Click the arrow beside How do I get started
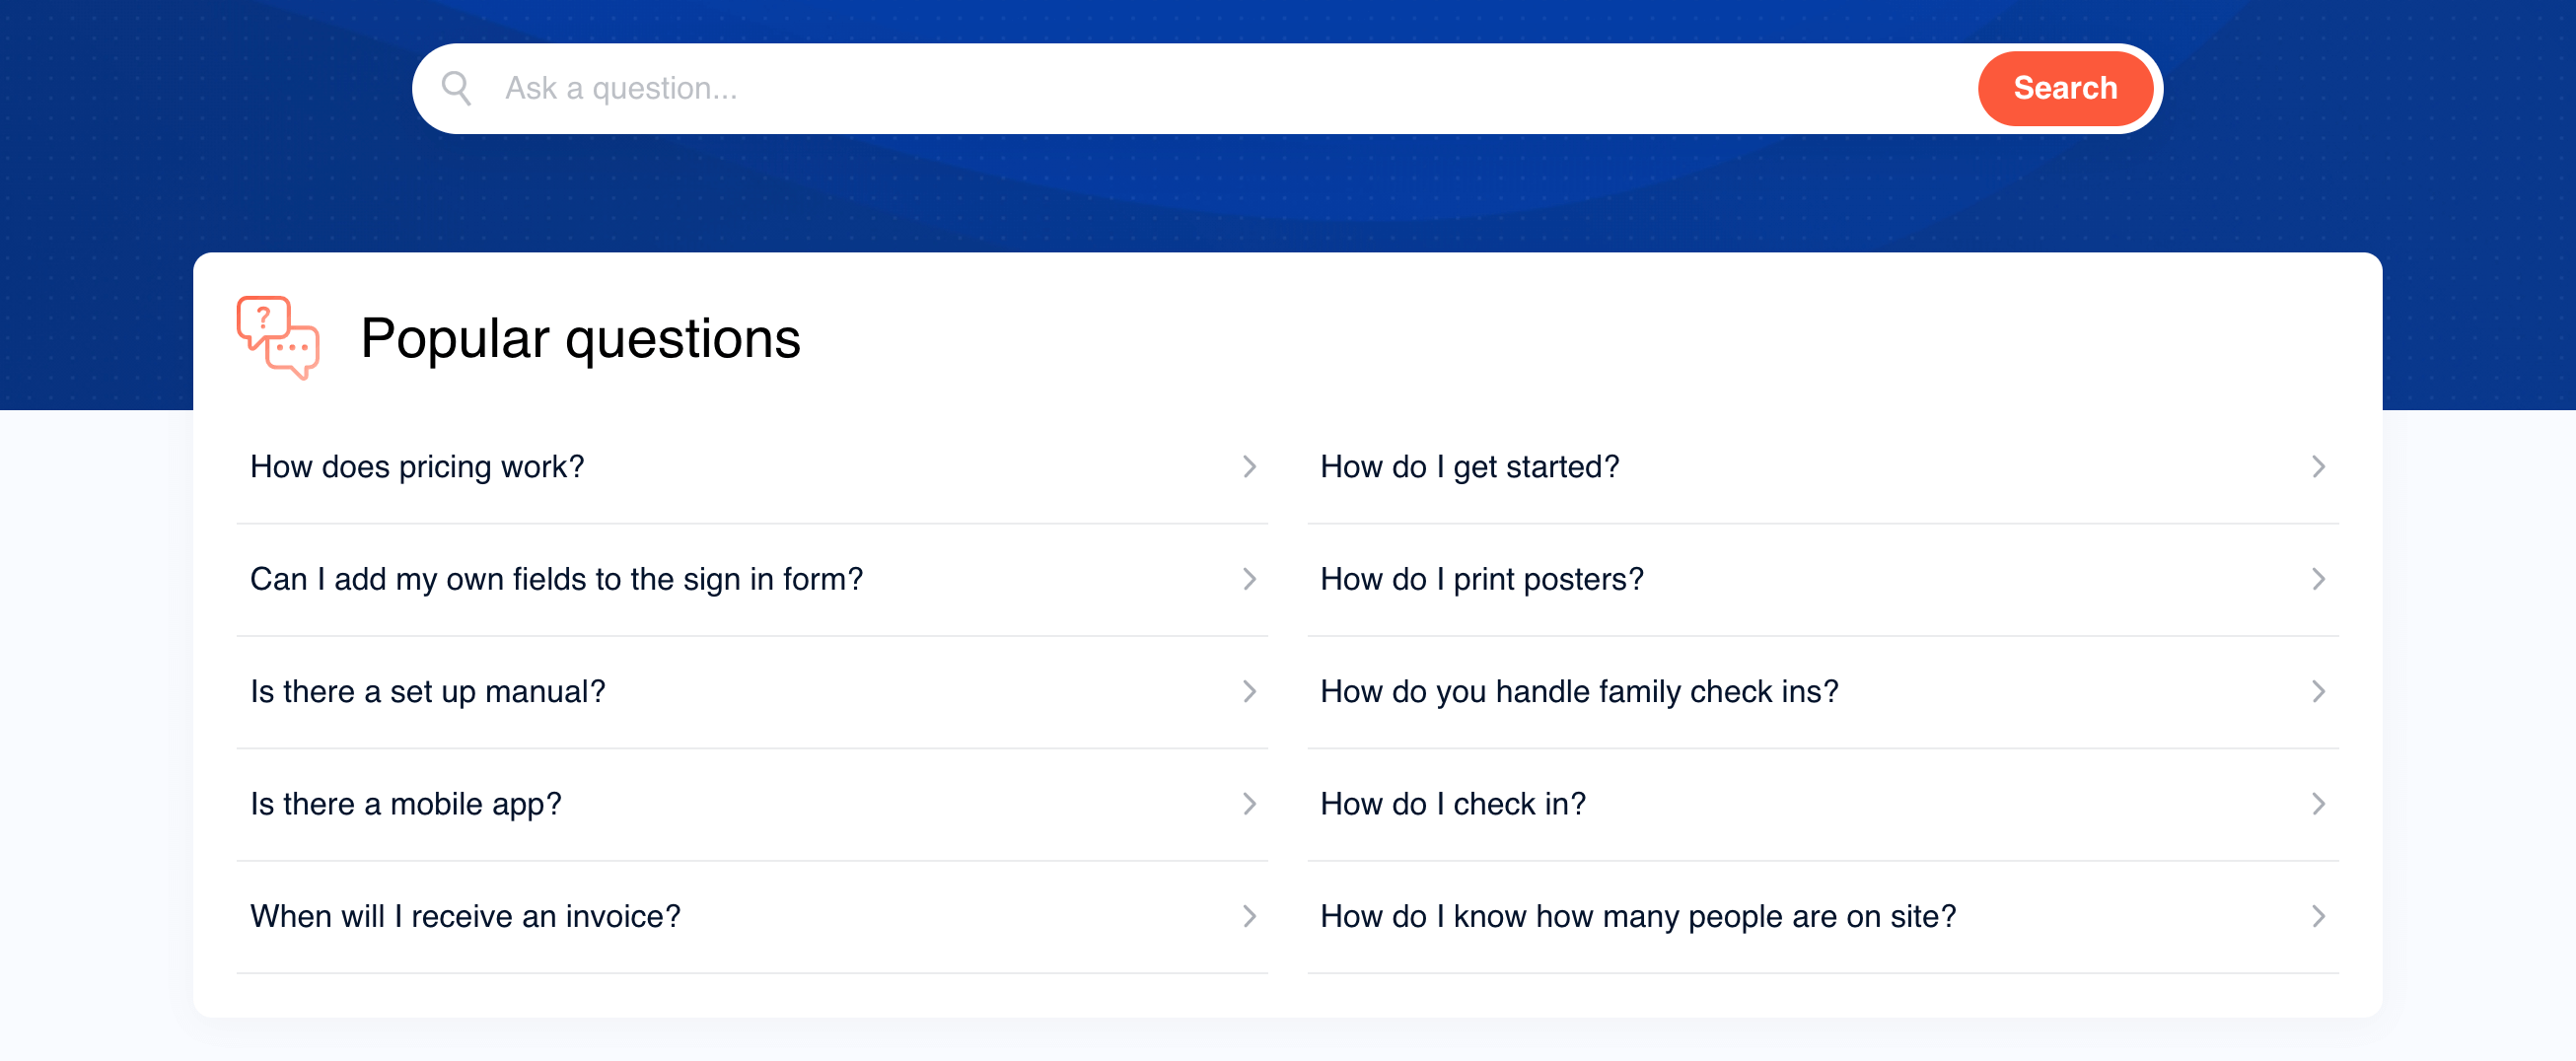The image size is (2576, 1061). [2318, 467]
